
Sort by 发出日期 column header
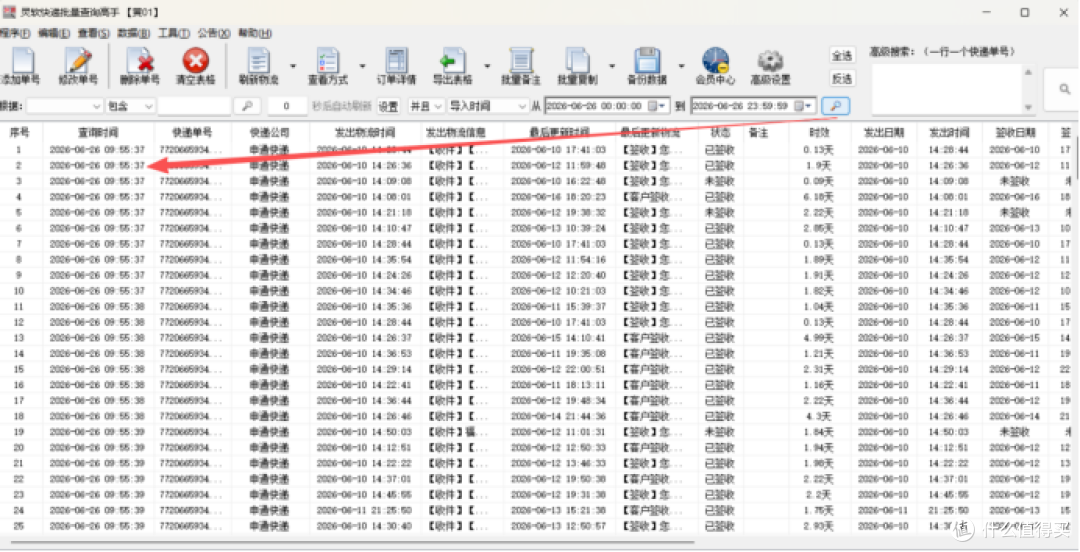[x=885, y=132]
